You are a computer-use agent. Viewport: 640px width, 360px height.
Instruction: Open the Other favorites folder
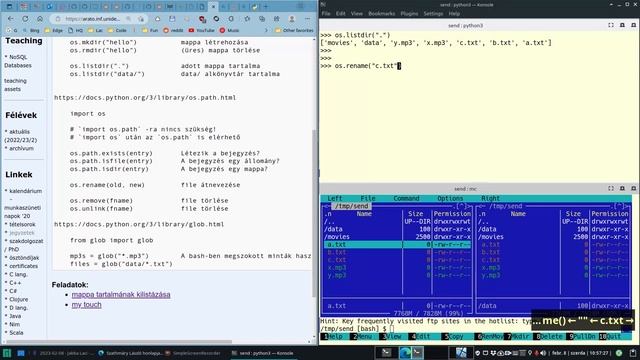click(294, 30)
